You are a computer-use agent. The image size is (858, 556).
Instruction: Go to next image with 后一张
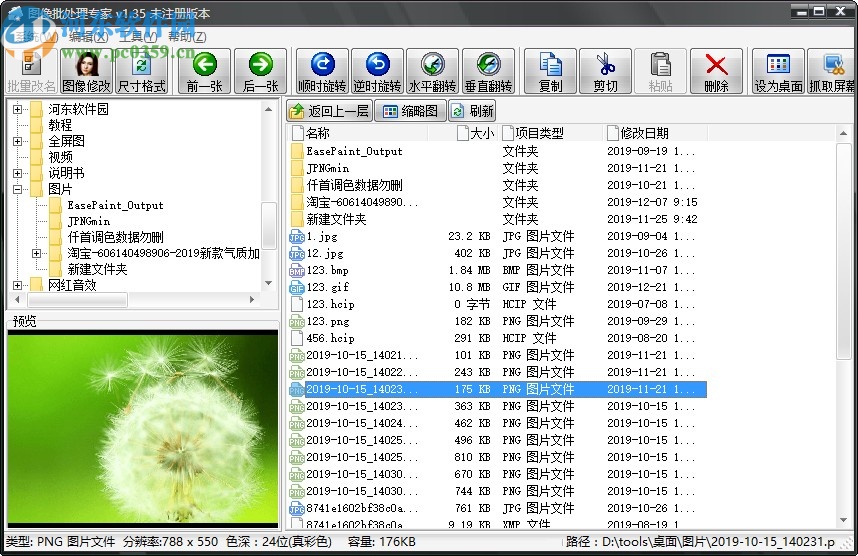pos(260,72)
